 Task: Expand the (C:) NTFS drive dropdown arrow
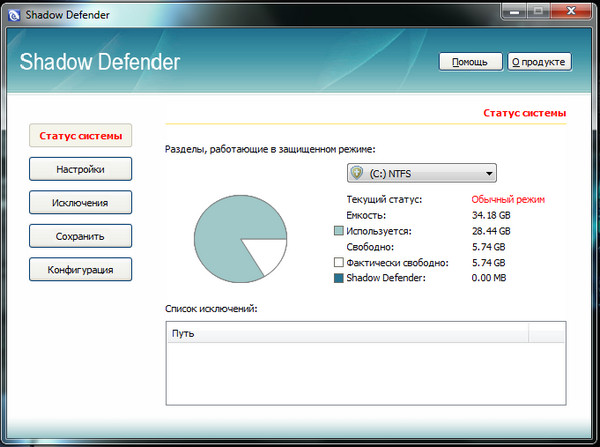pos(491,172)
